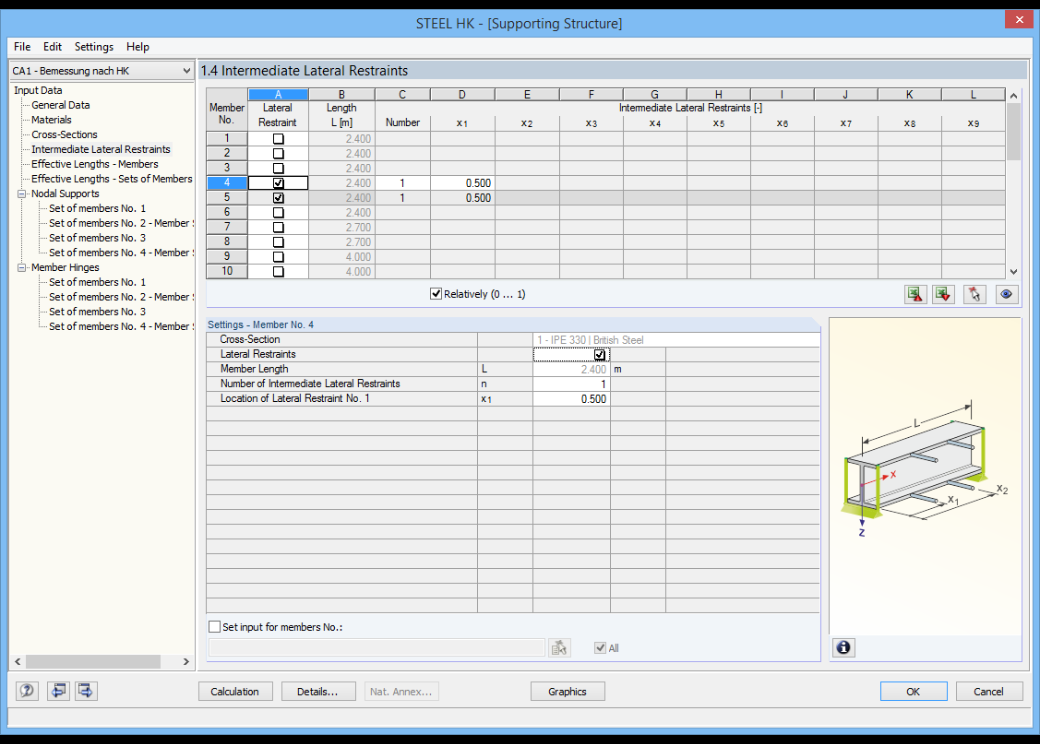Open the Edit menu
Screen dimensions: 1040x744
pyautogui.click(x=52, y=46)
